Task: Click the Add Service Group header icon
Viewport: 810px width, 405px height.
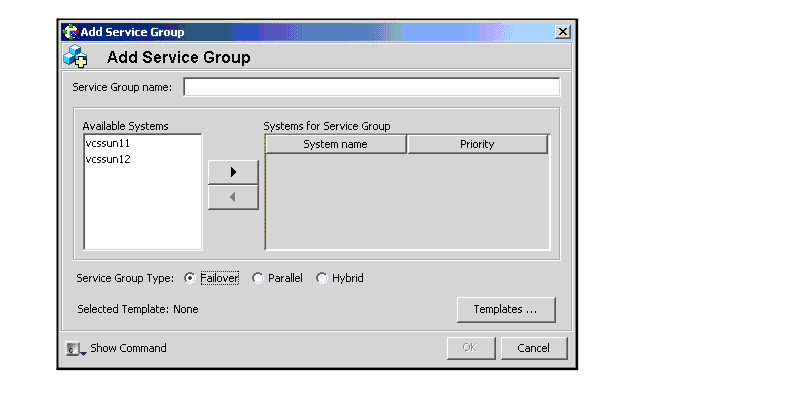Action: tap(76, 57)
